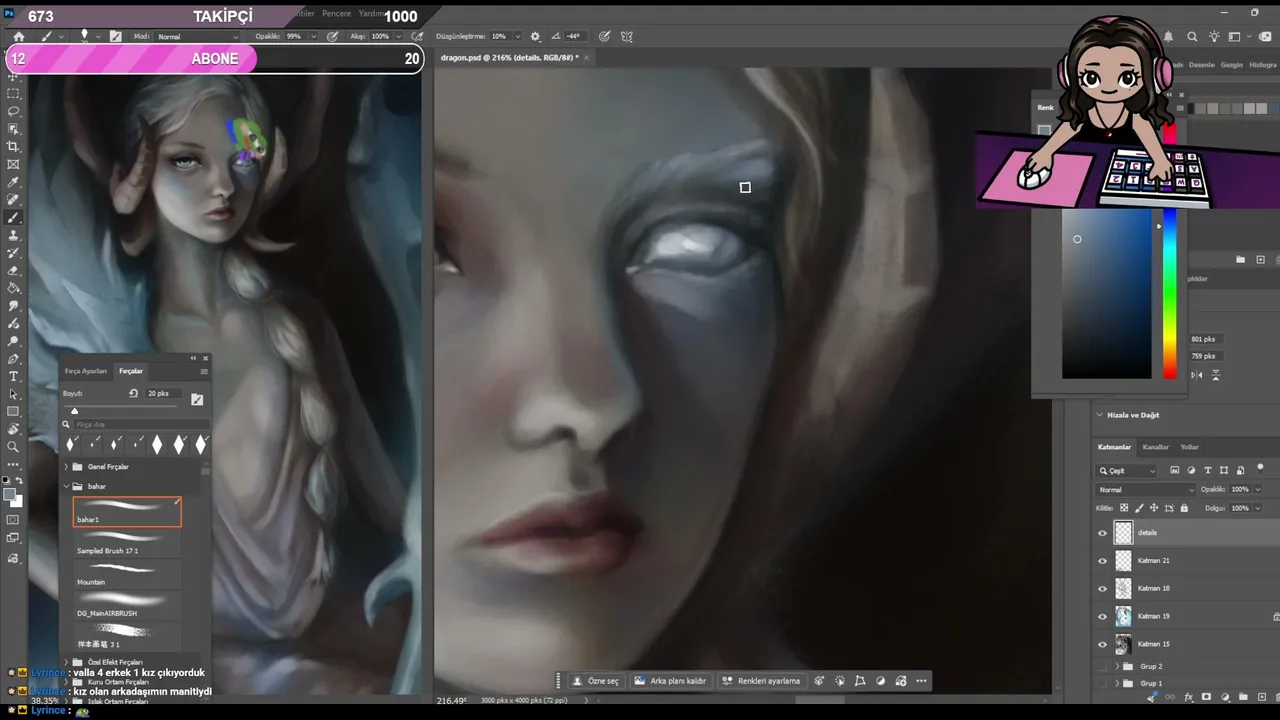This screenshot has height=720, width=1280.
Task: Select the Mountain brush preset
Action: coord(127,574)
